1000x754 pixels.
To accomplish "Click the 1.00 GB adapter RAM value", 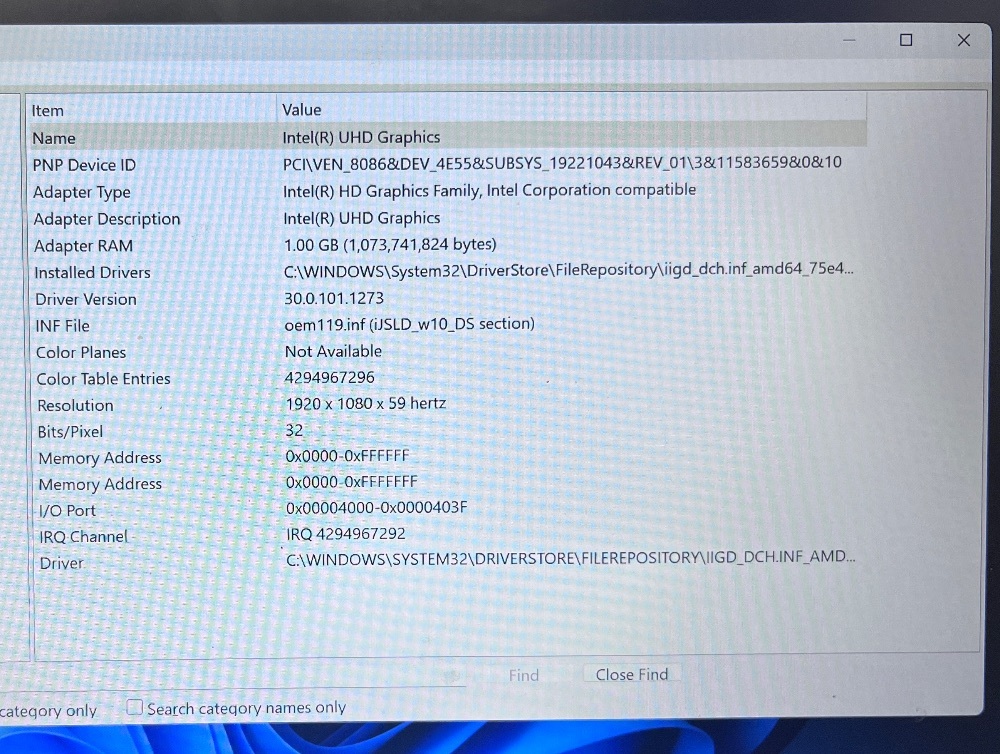I will [x=390, y=244].
